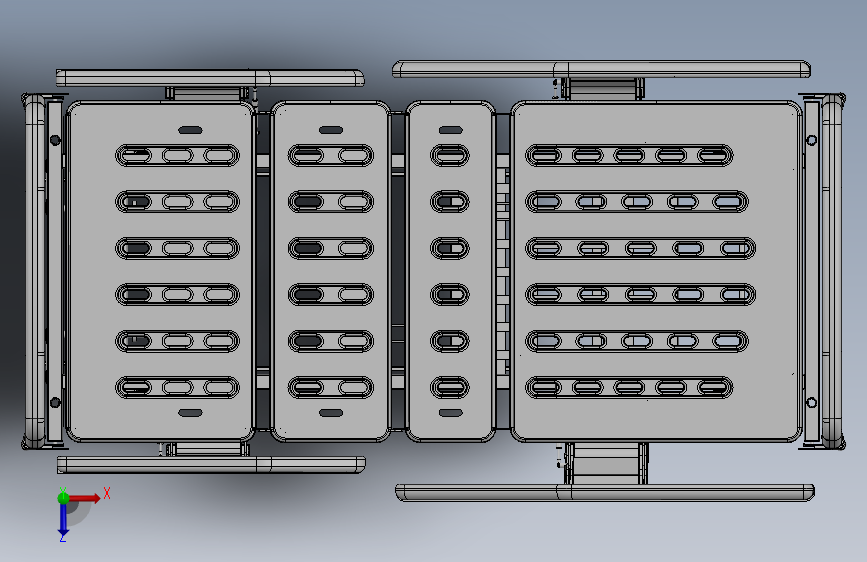
Task: Click the green Y axis ball of the triad
Action: [x=63, y=497]
